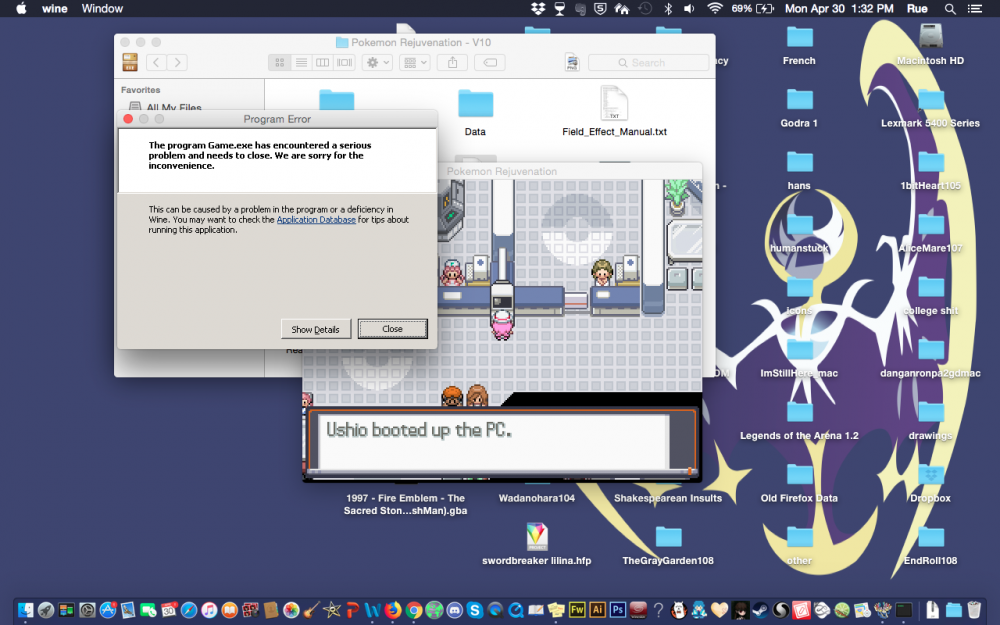
Task: Open Adobe Photoshop from the Dock
Action: click(617, 610)
